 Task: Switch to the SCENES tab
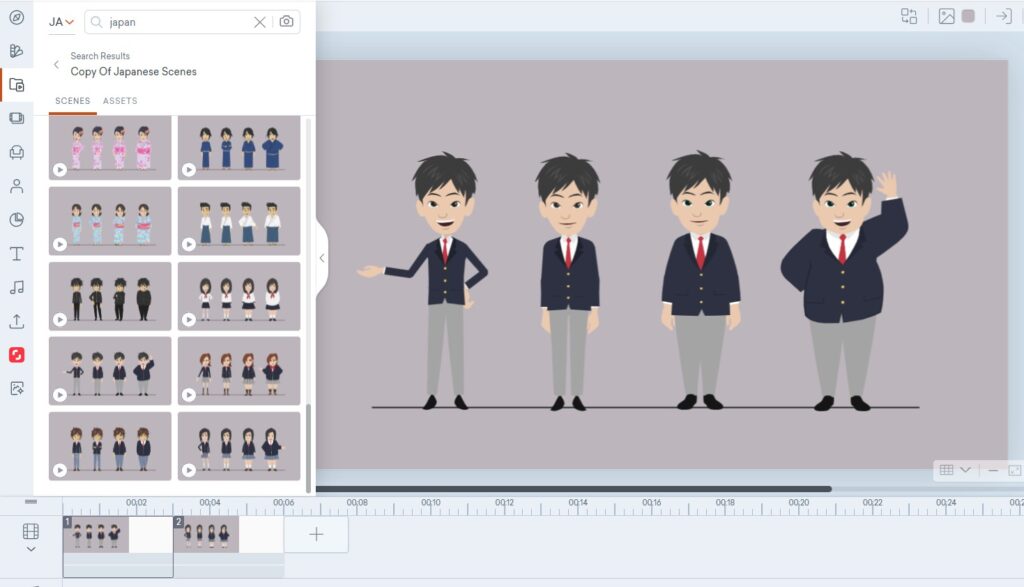[72, 101]
